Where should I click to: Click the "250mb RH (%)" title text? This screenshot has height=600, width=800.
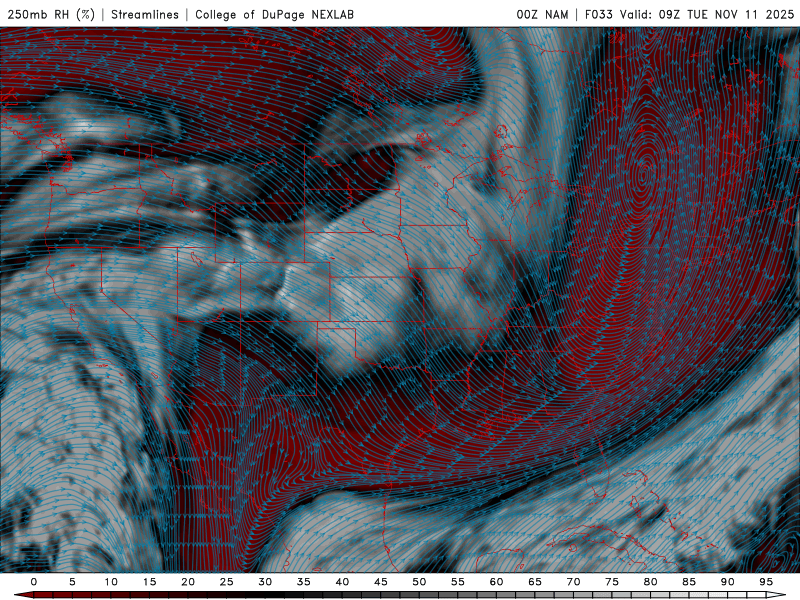coord(52,15)
